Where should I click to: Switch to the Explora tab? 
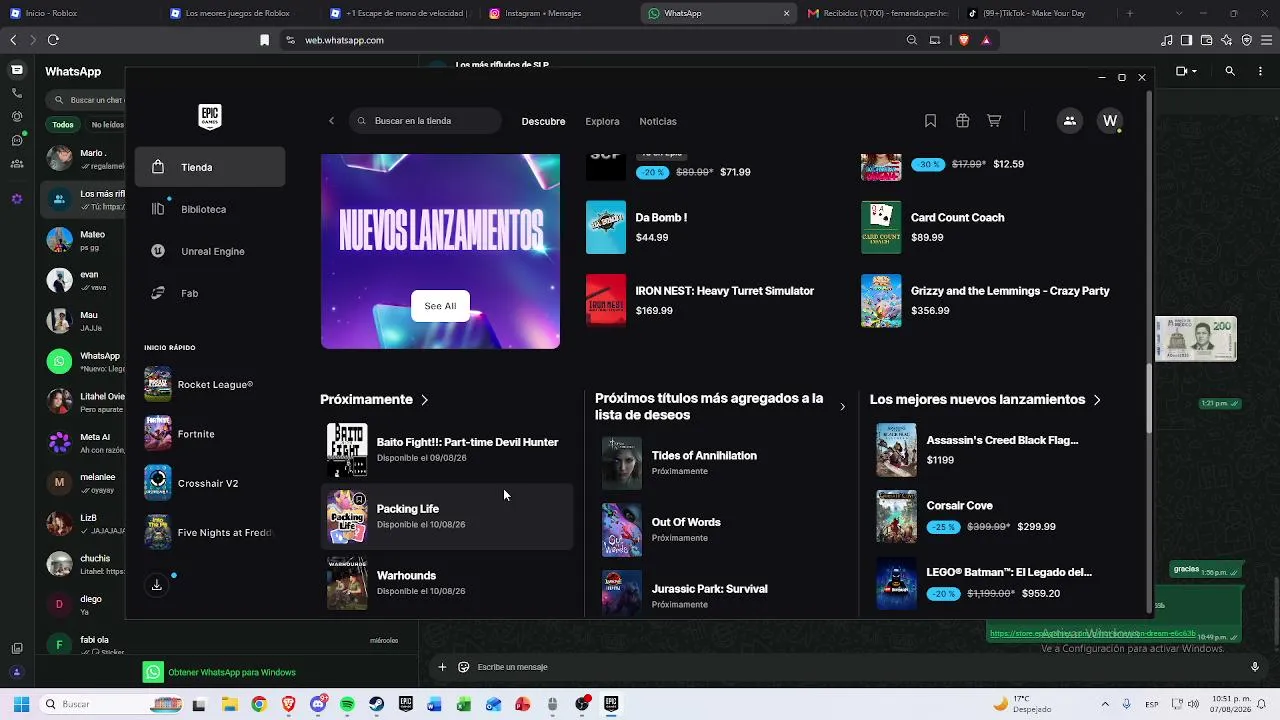[x=602, y=121]
